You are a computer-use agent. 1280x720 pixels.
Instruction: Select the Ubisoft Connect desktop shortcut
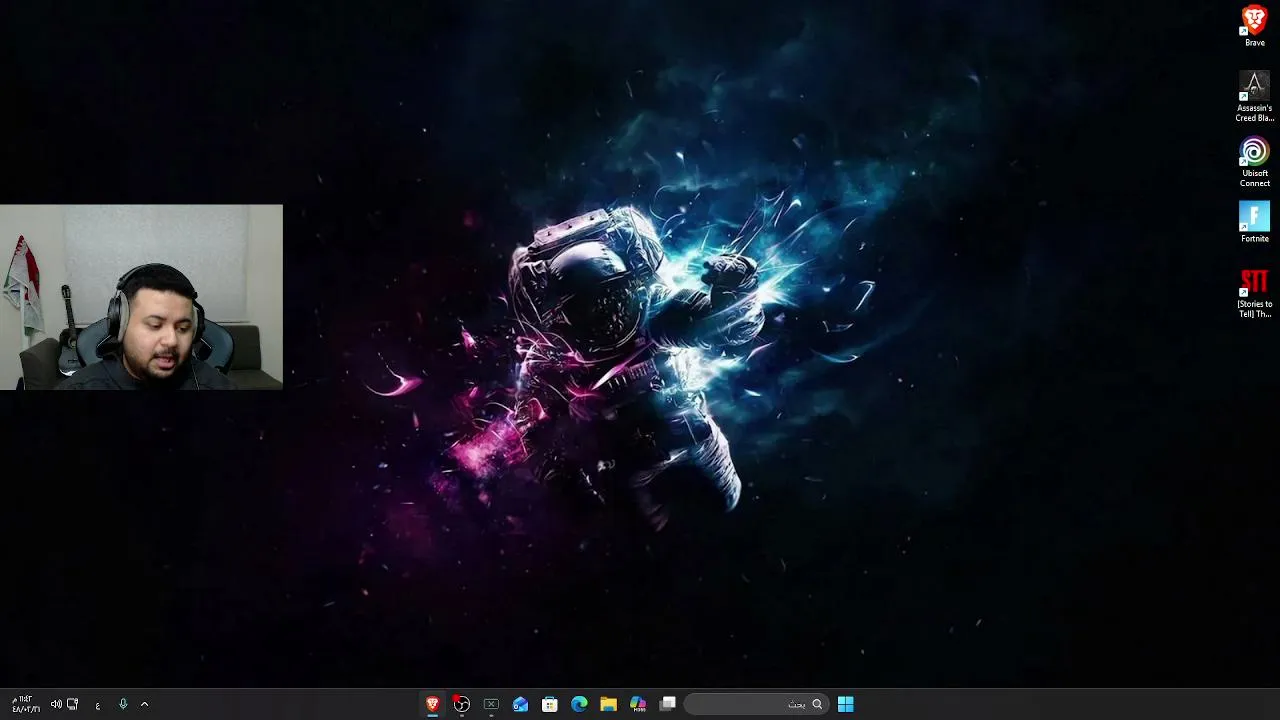pos(1254,162)
